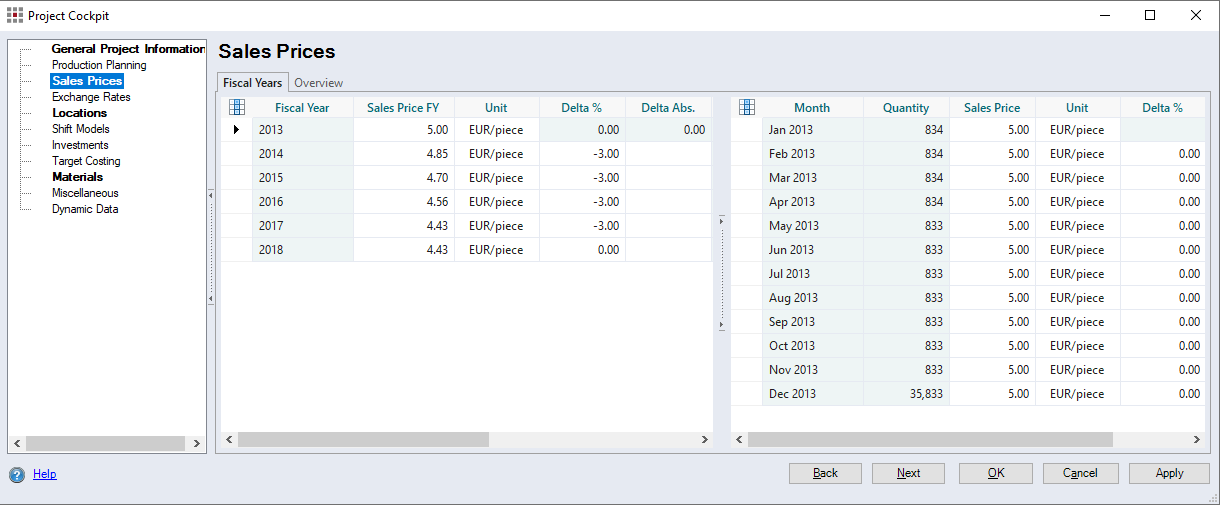Select the Target Costing tree item
The image size is (1220, 505).
86,161
